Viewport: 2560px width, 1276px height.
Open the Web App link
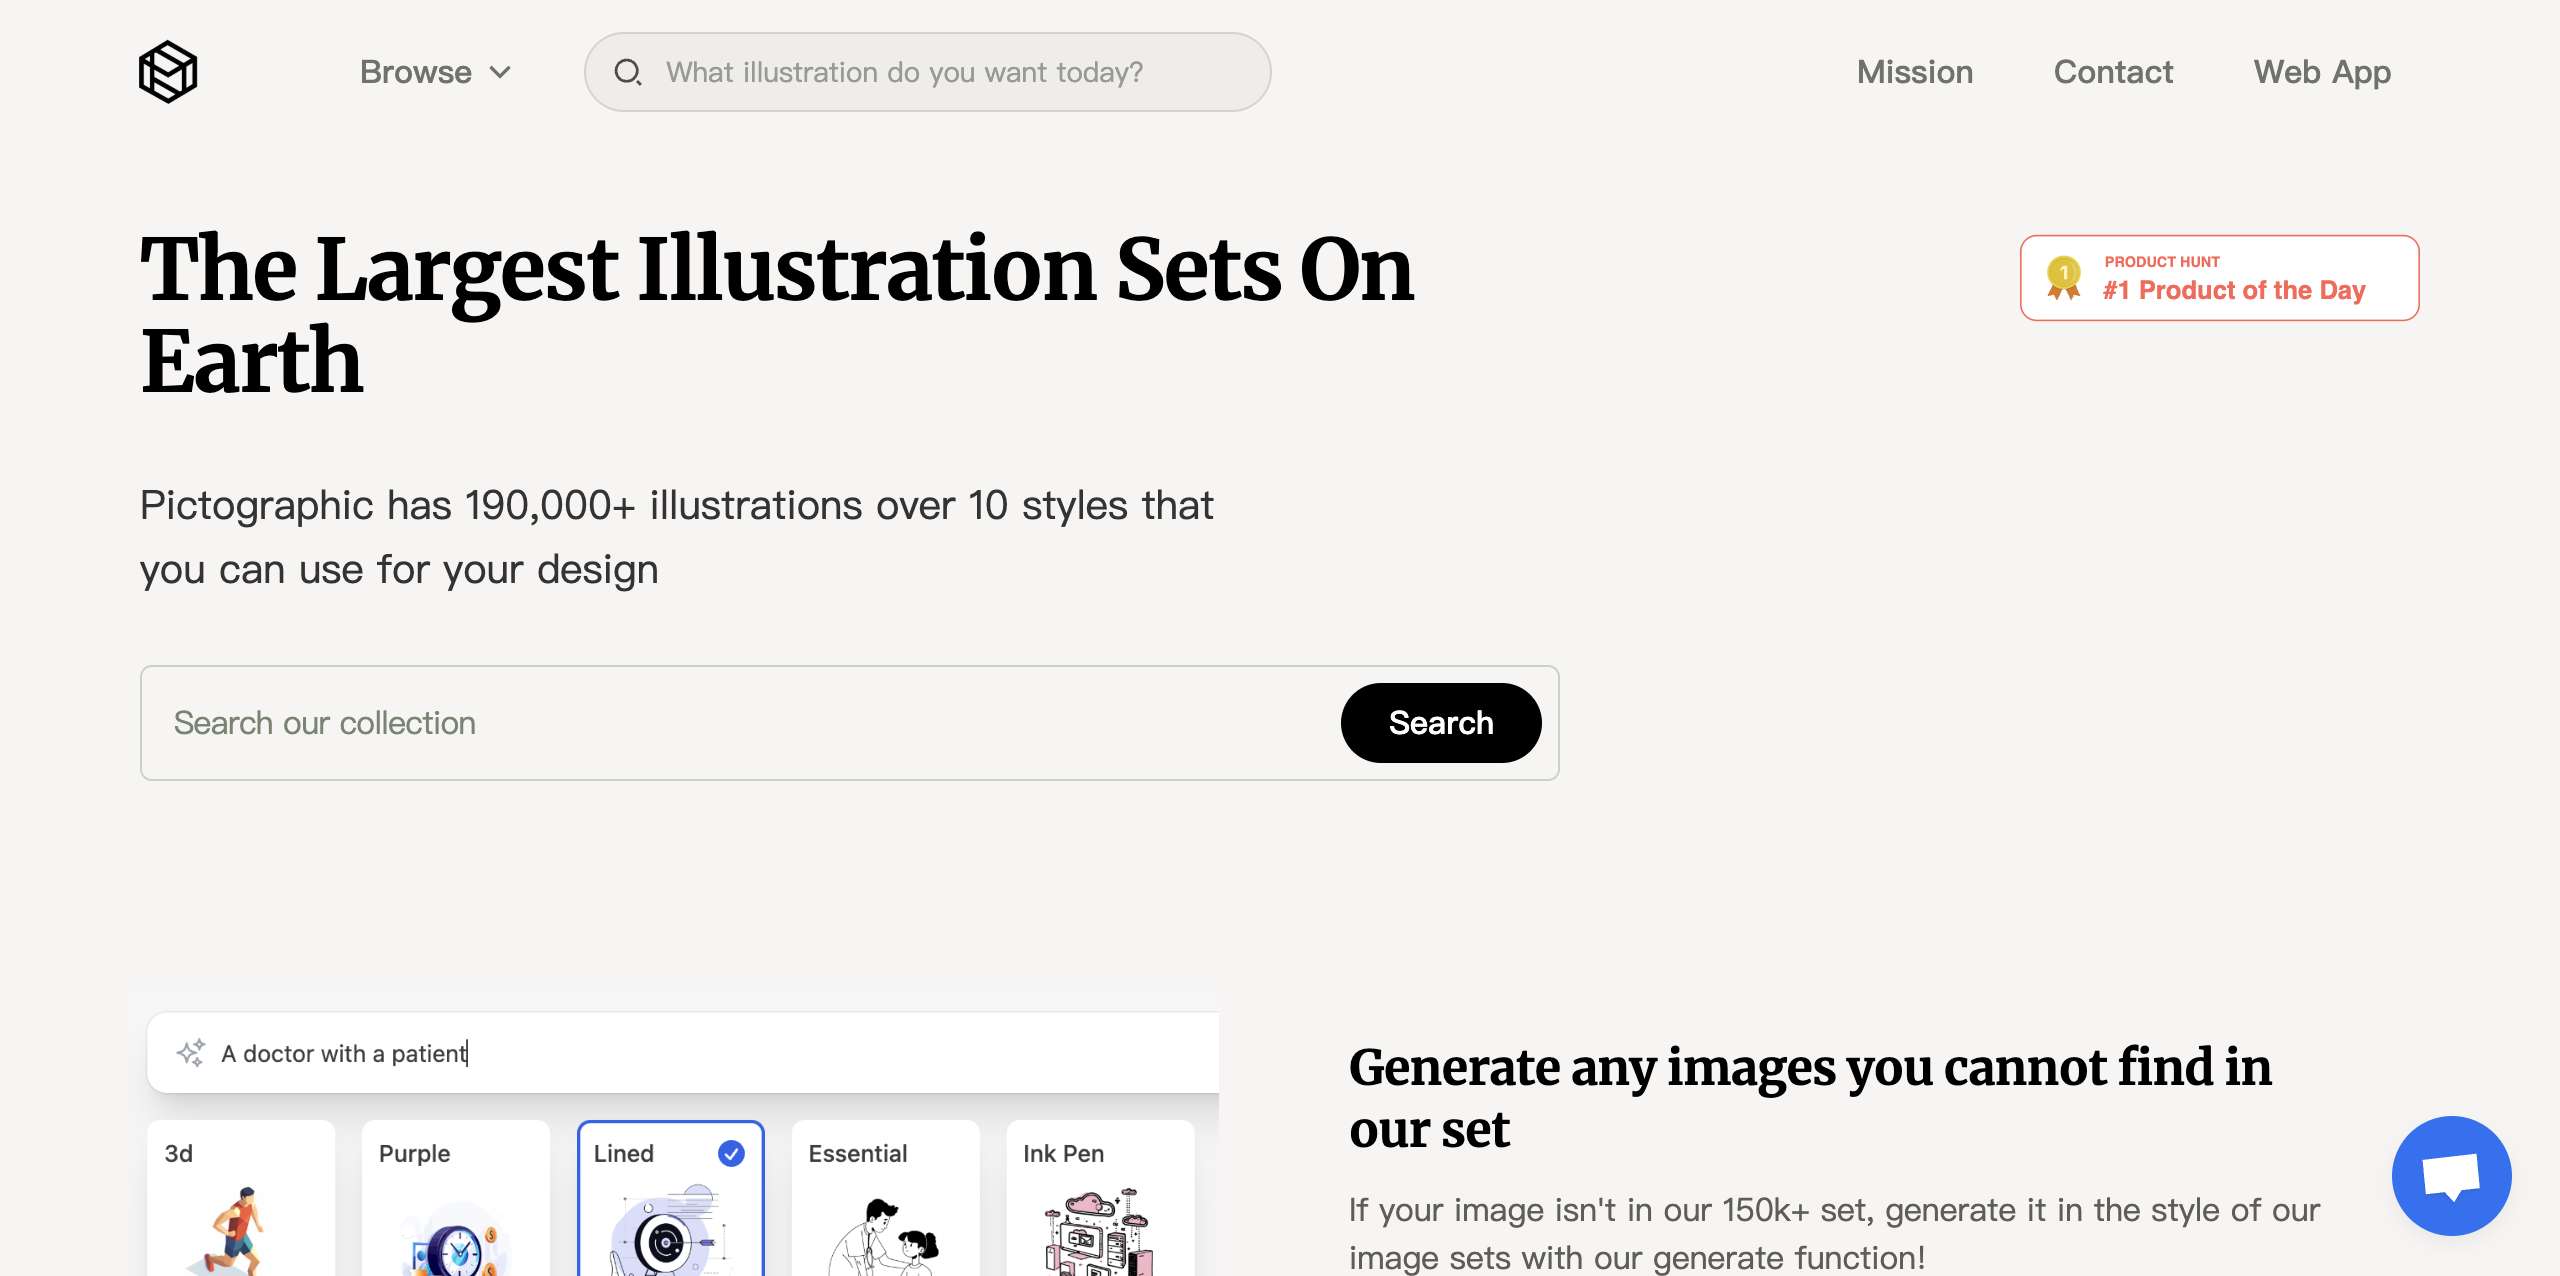coord(2321,72)
